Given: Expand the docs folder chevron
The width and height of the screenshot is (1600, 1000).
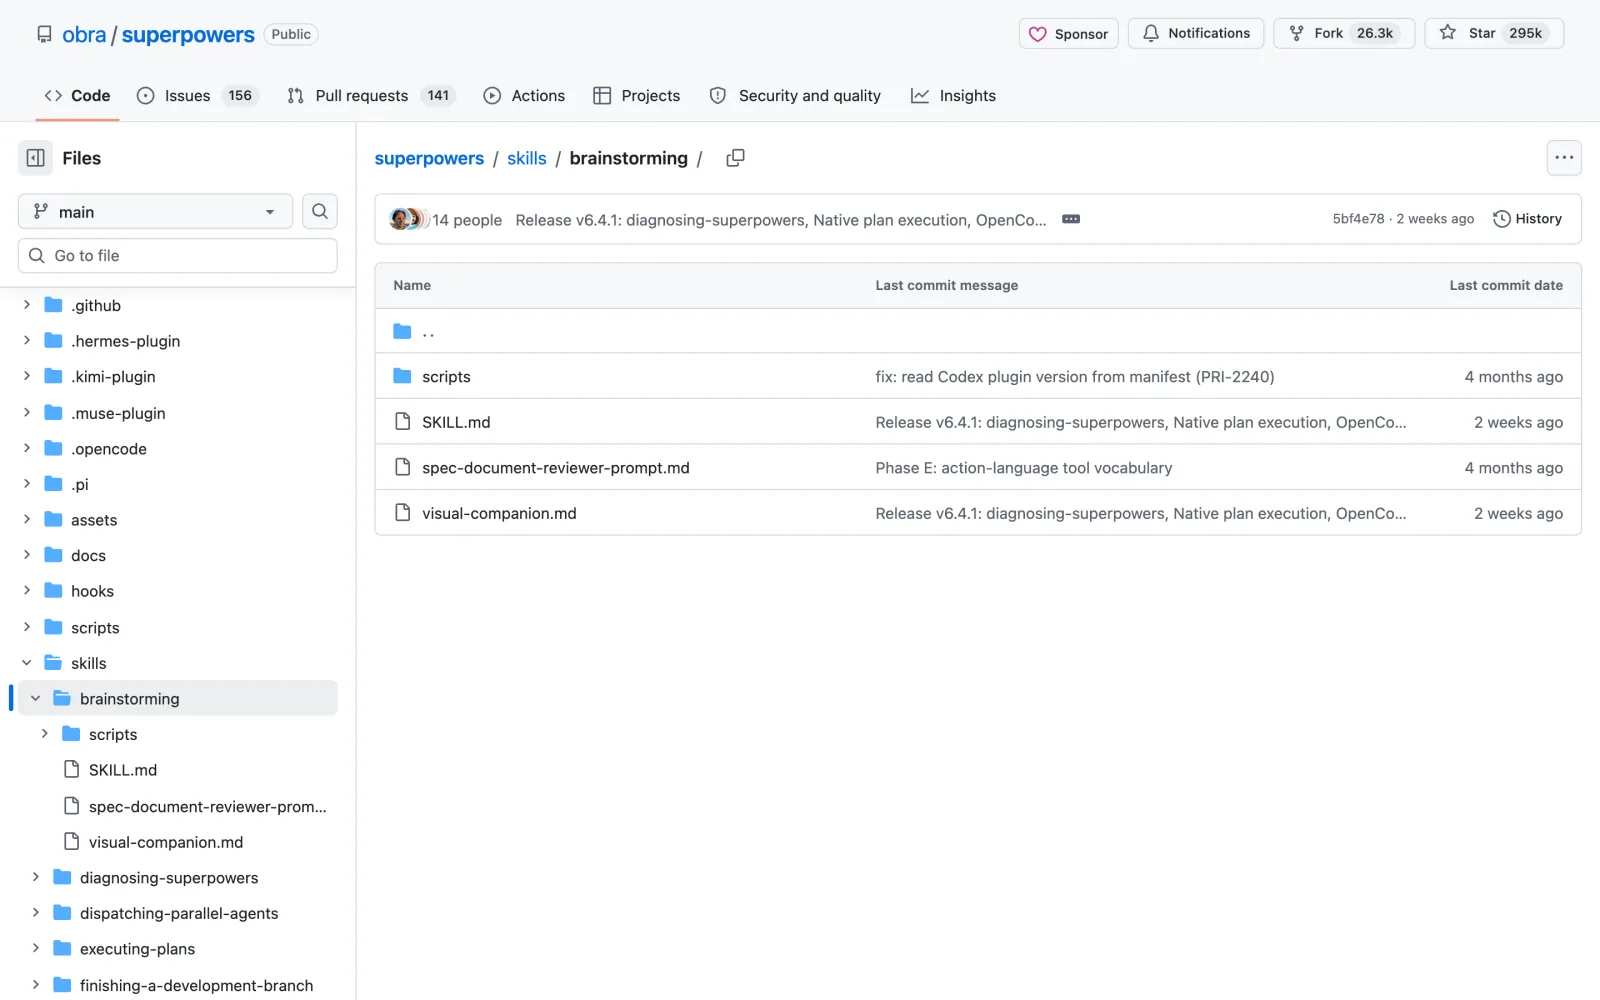Looking at the screenshot, I should point(27,555).
